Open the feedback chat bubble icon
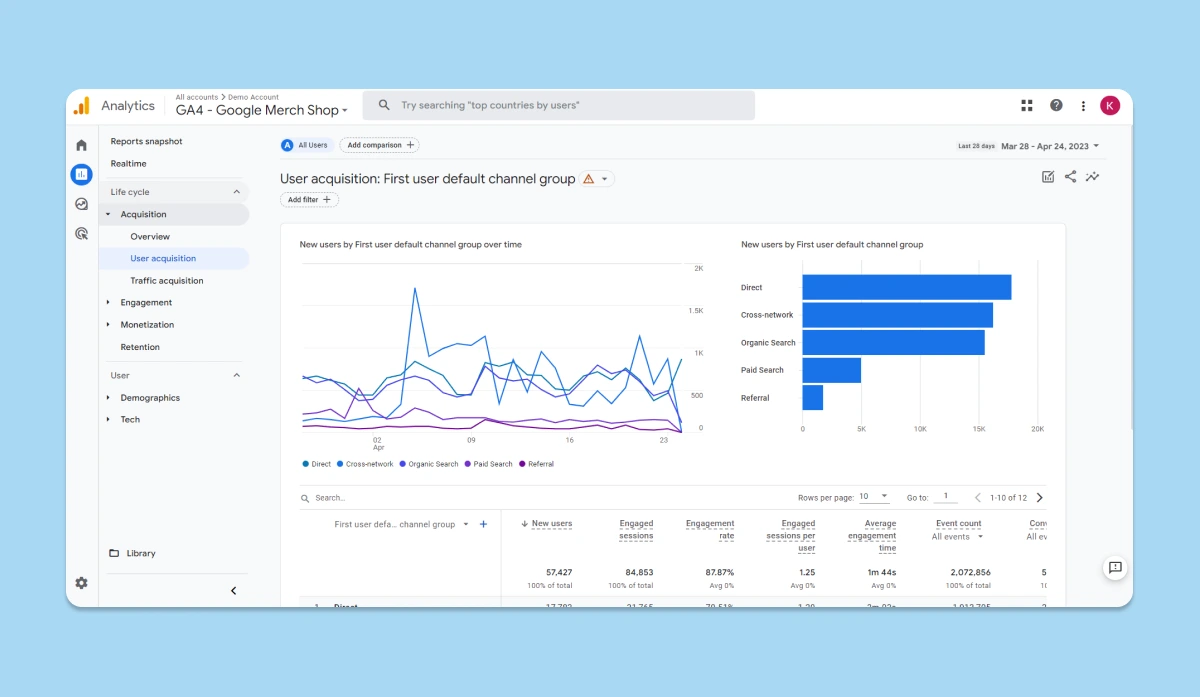Screen dimensions: 1200x697 [x=1116, y=567]
